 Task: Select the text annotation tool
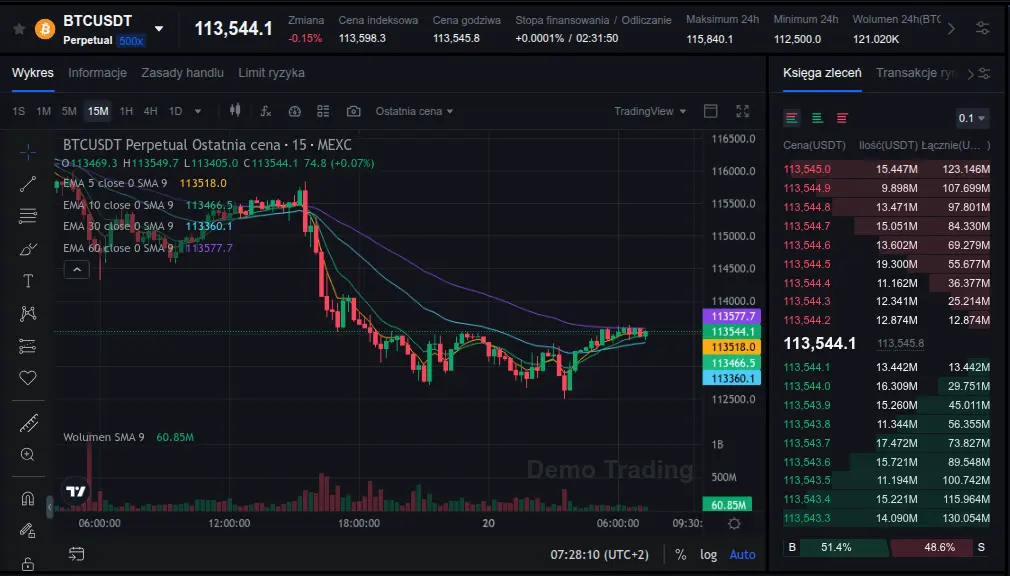pos(28,281)
